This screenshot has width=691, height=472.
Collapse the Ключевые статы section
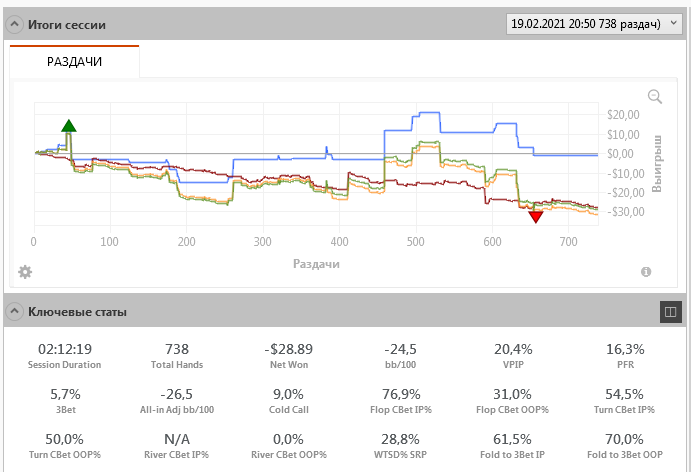click(14, 312)
